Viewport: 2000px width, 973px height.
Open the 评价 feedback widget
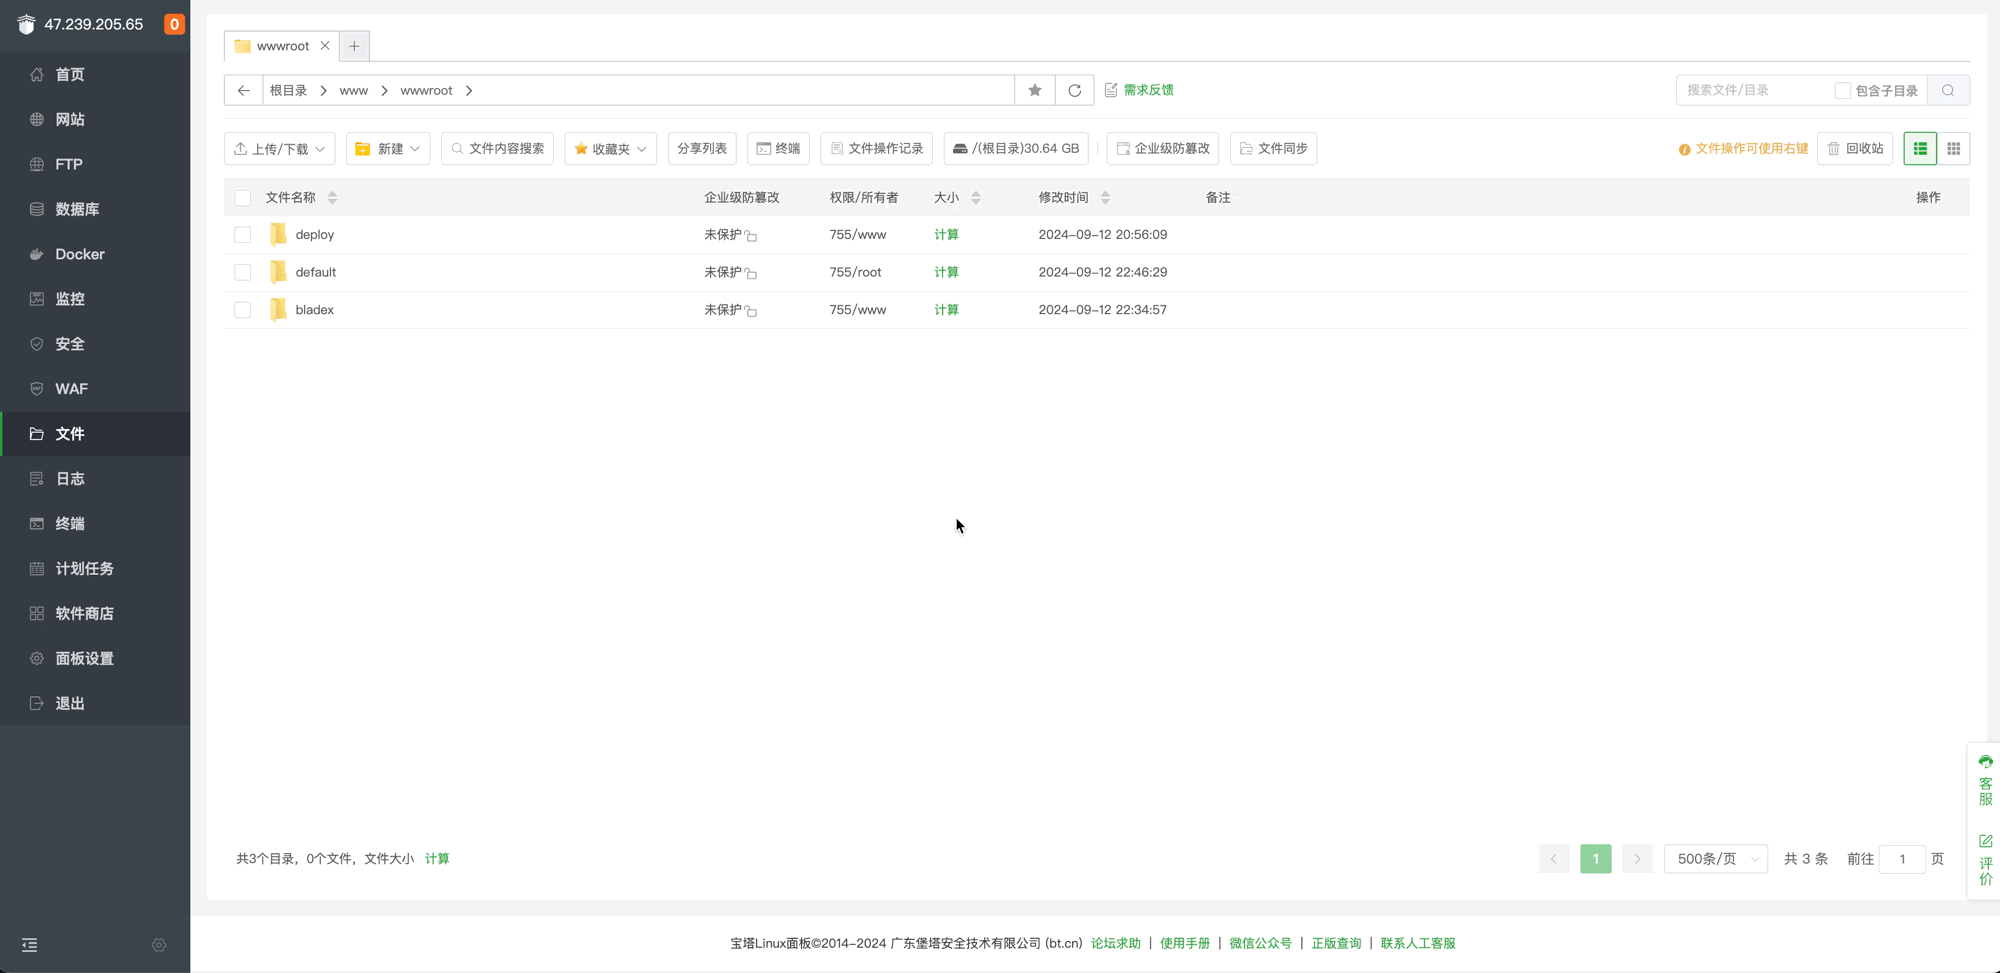[x=1986, y=860]
